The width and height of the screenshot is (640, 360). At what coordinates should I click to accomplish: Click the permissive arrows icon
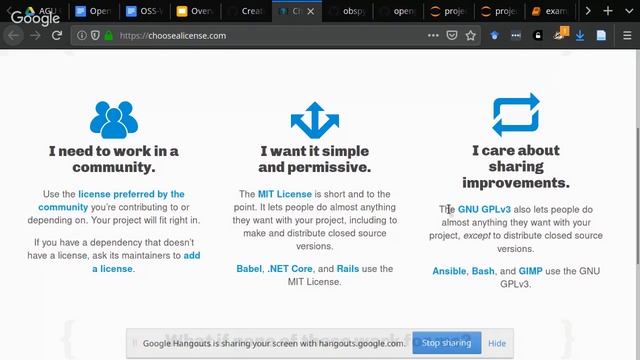[315, 120]
